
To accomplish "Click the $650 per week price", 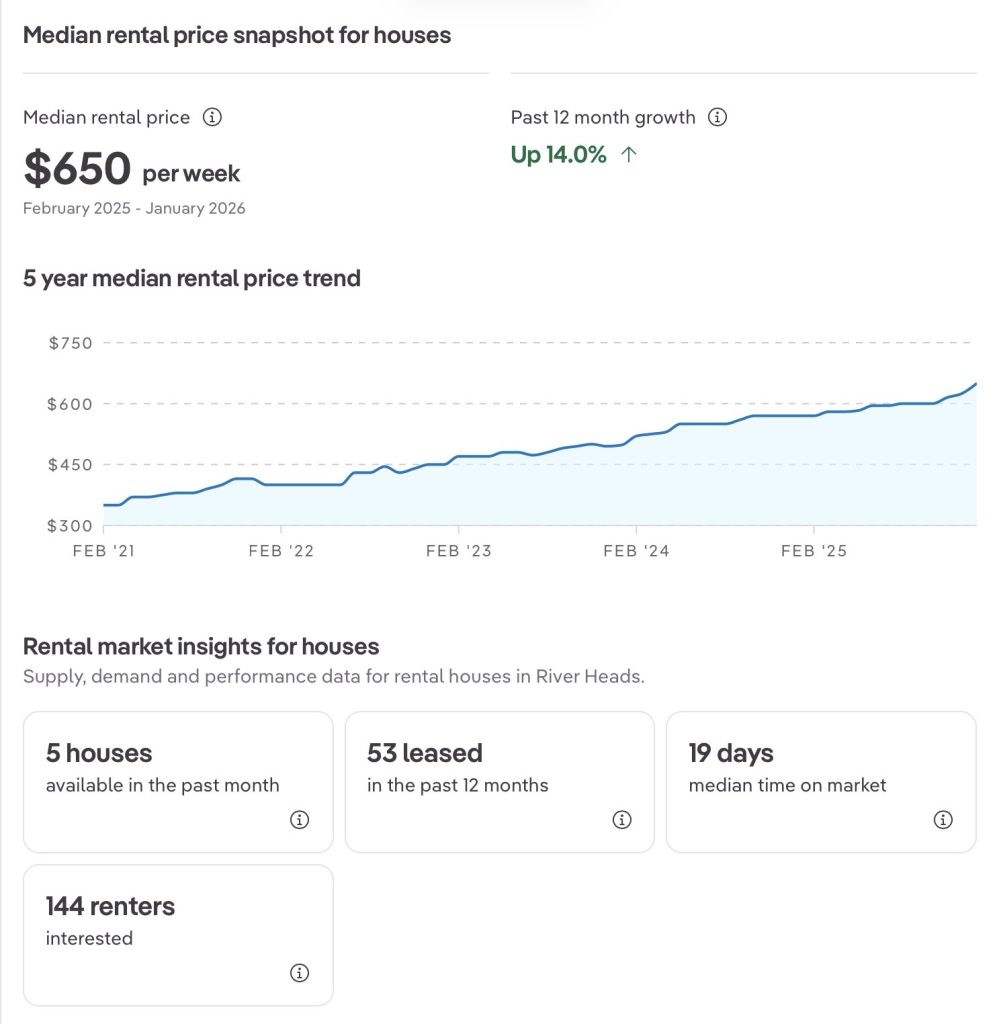I will [x=132, y=170].
